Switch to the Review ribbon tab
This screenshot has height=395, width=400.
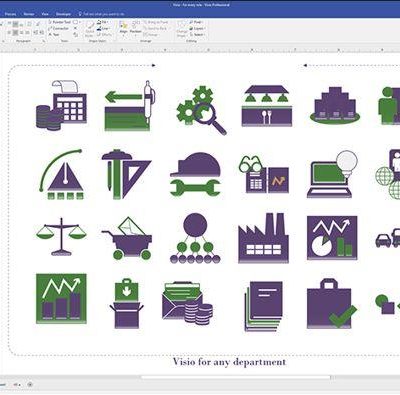point(29,14)
